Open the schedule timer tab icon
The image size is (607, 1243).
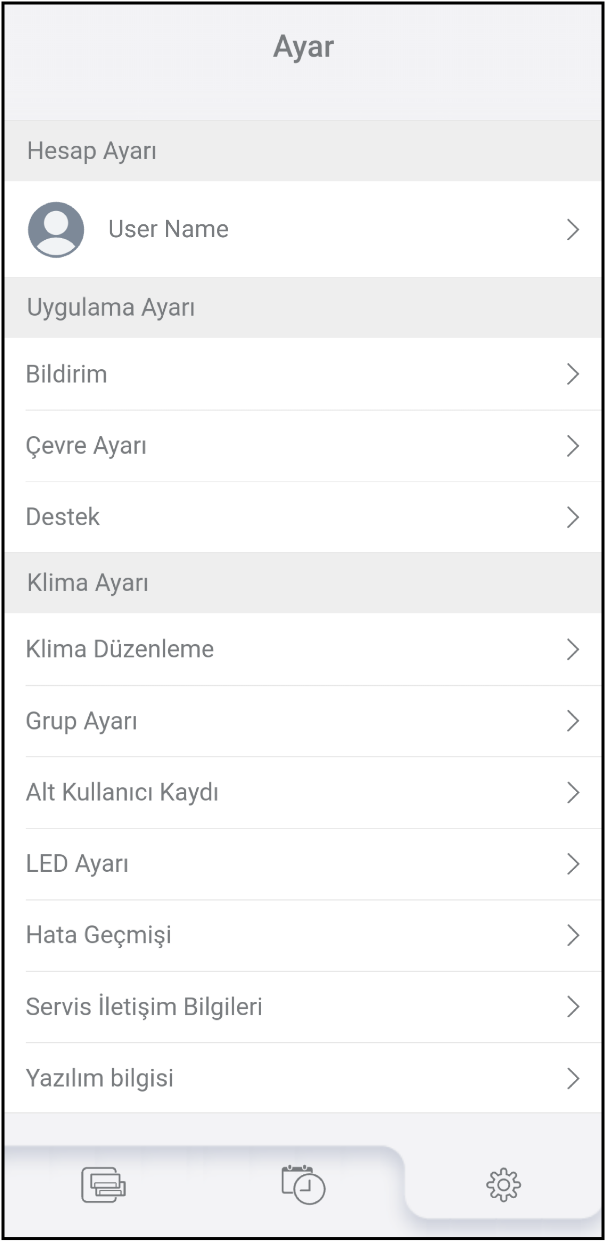tap(303, 1185)
